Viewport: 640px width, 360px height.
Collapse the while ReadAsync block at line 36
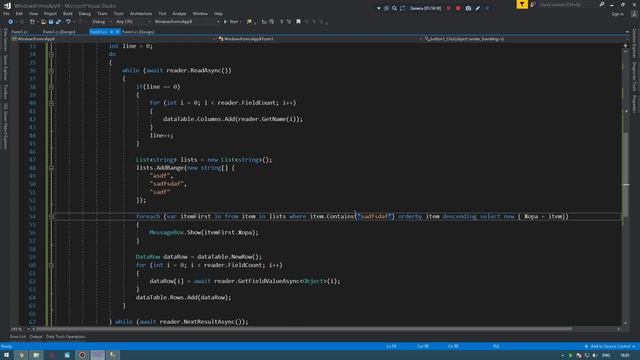point(51,71)
